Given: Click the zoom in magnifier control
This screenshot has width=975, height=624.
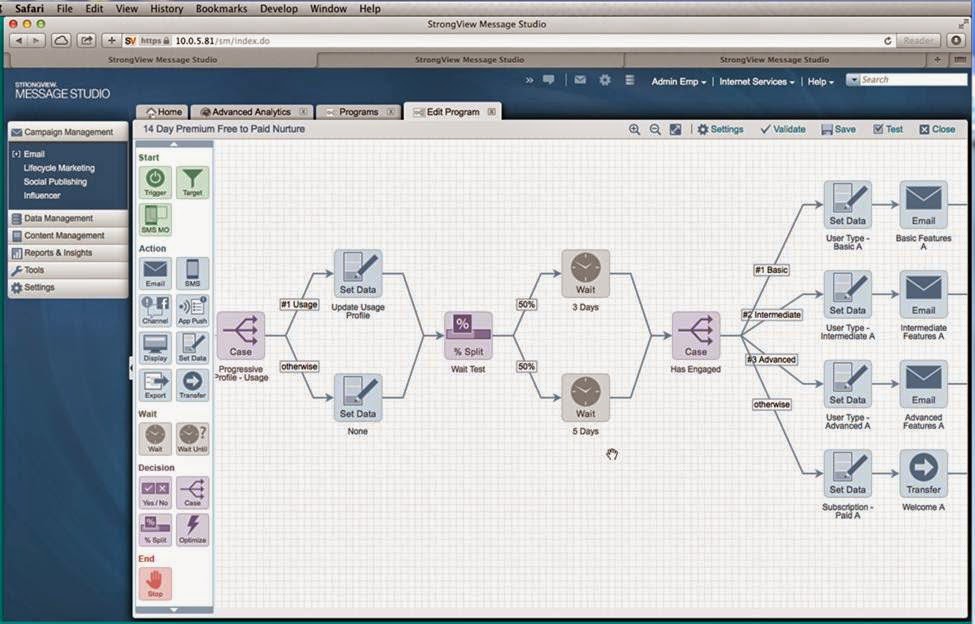Looking at the screenshot, I should 635,129.
